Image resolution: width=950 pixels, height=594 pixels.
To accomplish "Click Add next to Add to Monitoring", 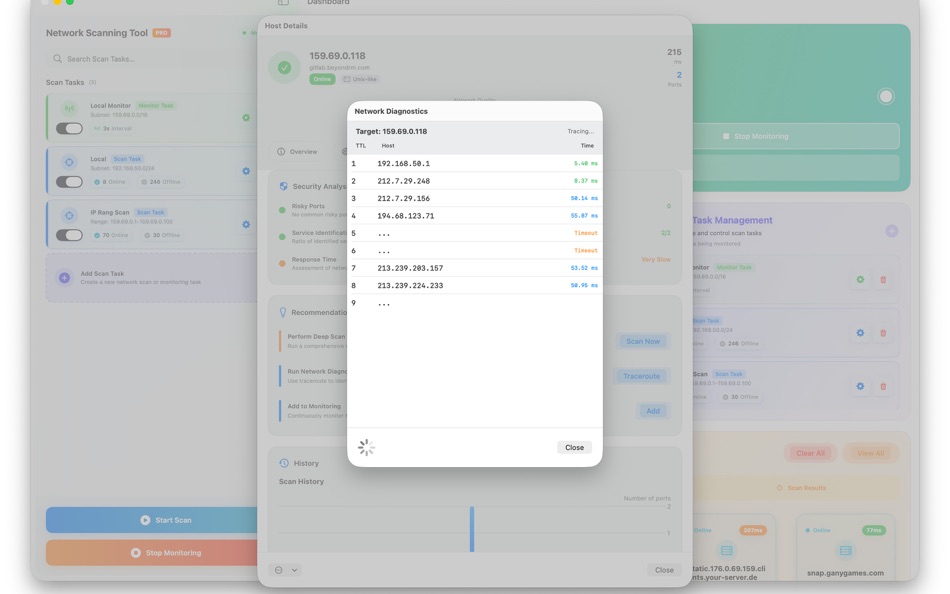I will 653,411.
